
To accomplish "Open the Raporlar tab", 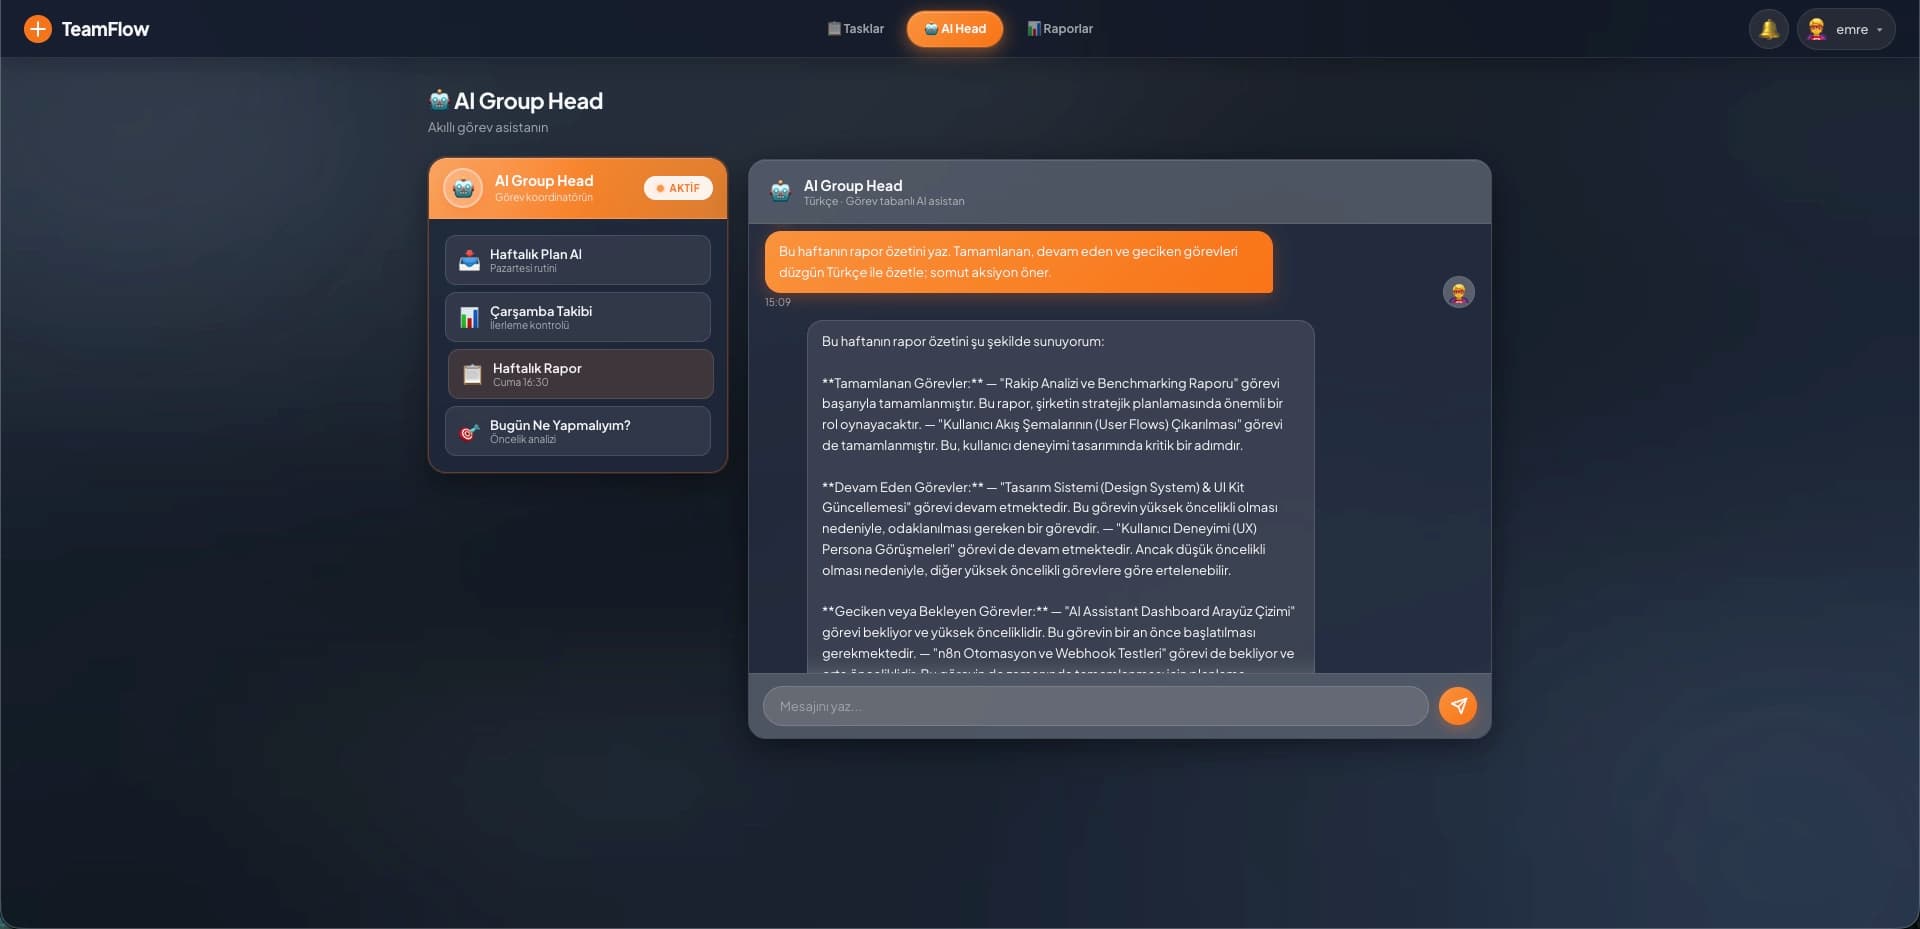I will point(1060,29).
